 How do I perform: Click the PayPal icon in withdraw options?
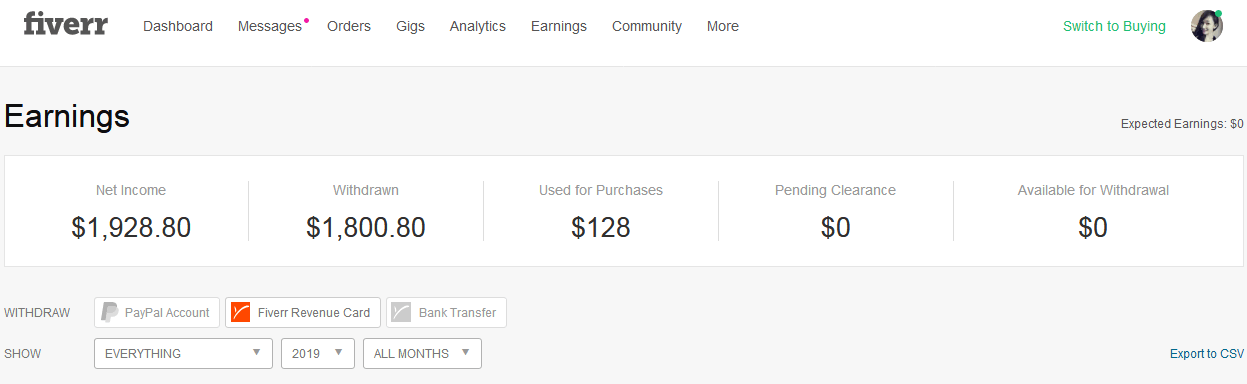110,312
